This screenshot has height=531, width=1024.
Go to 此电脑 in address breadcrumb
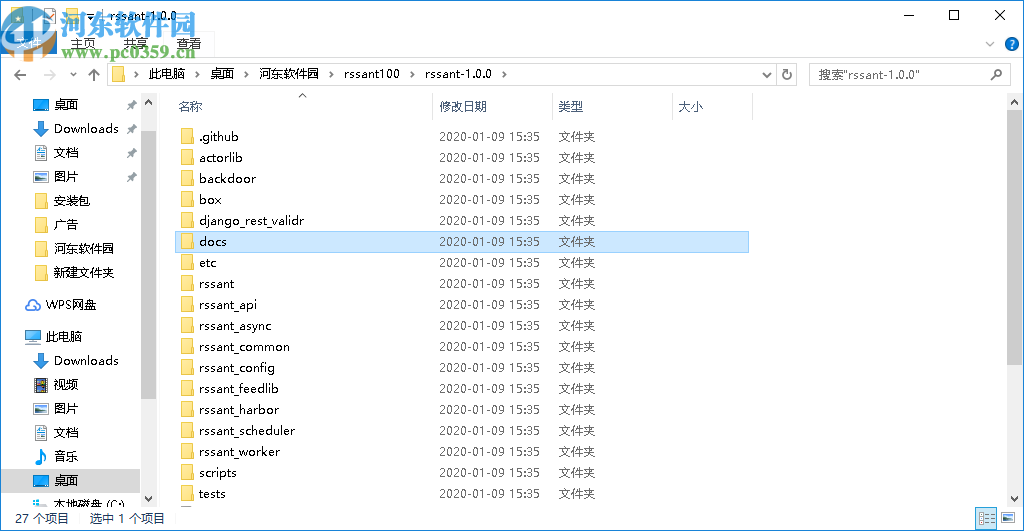tap(167, 74)
